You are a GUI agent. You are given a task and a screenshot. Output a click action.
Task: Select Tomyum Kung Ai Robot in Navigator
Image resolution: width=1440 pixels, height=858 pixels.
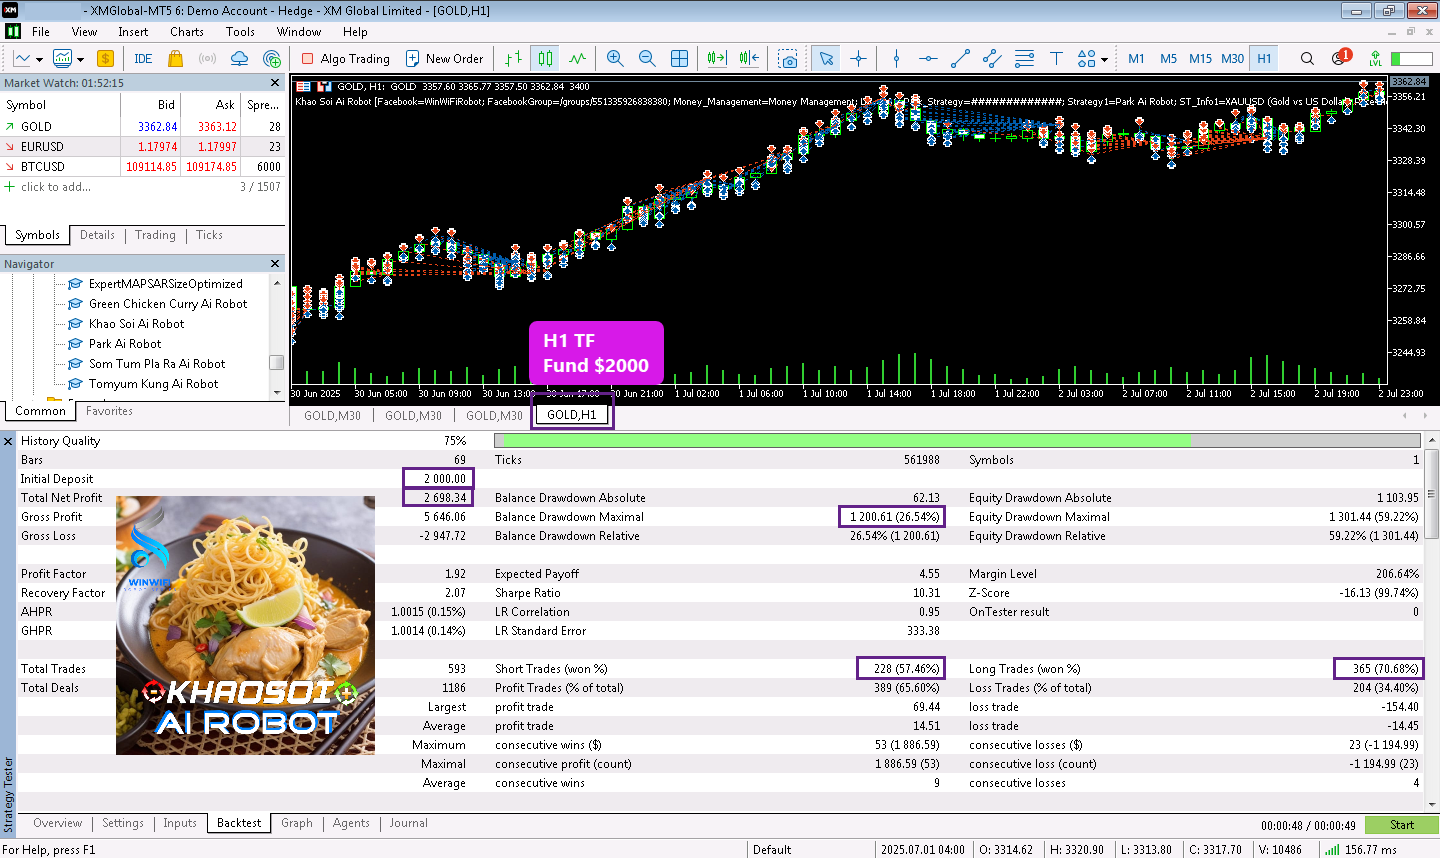coord(153,384)
